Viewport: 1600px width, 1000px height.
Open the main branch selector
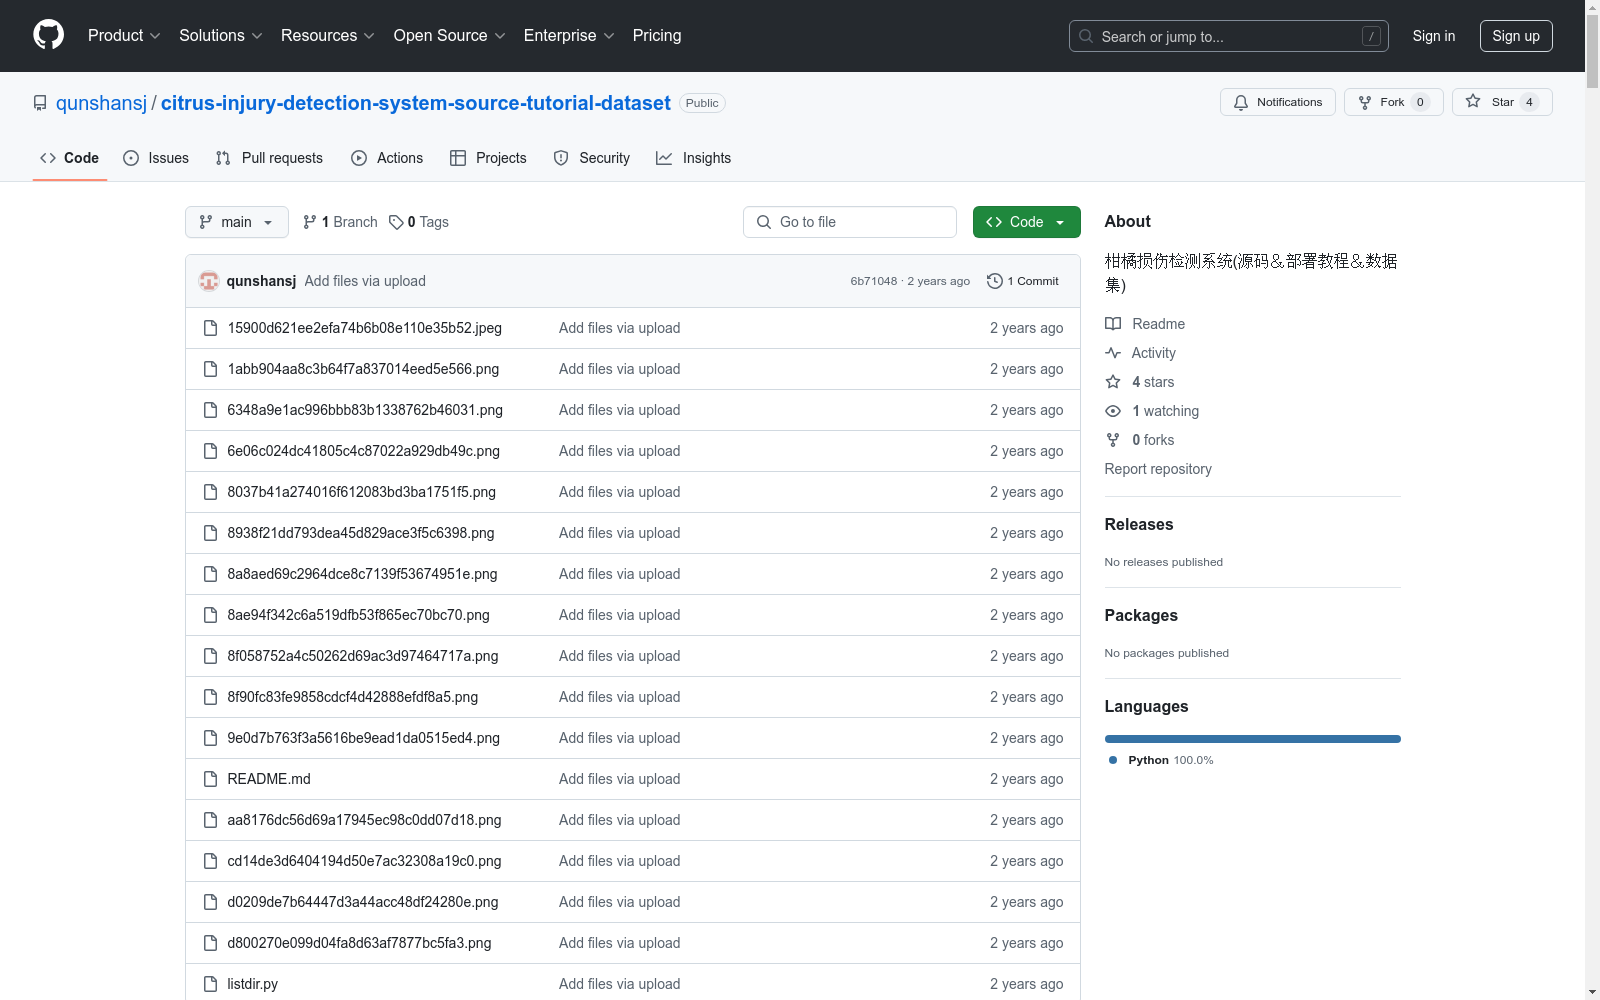point(237,222)
